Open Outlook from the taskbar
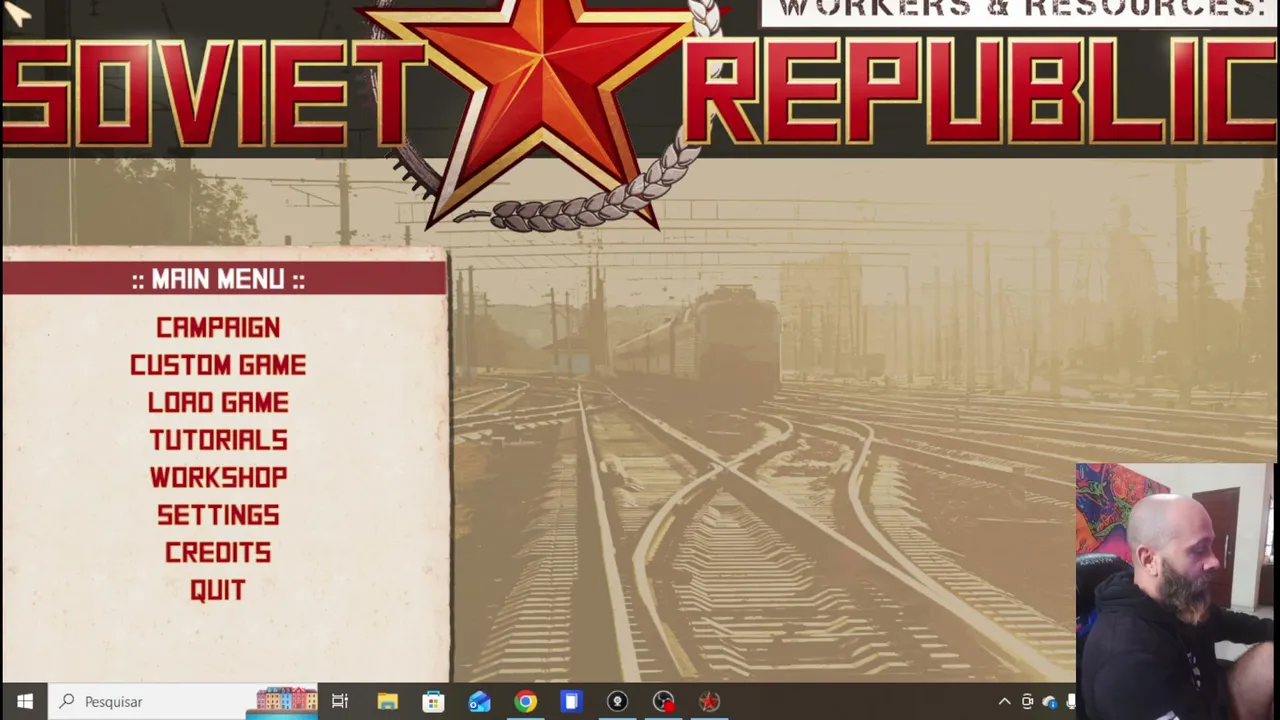The image size is (1280, 720). (479, 702)
